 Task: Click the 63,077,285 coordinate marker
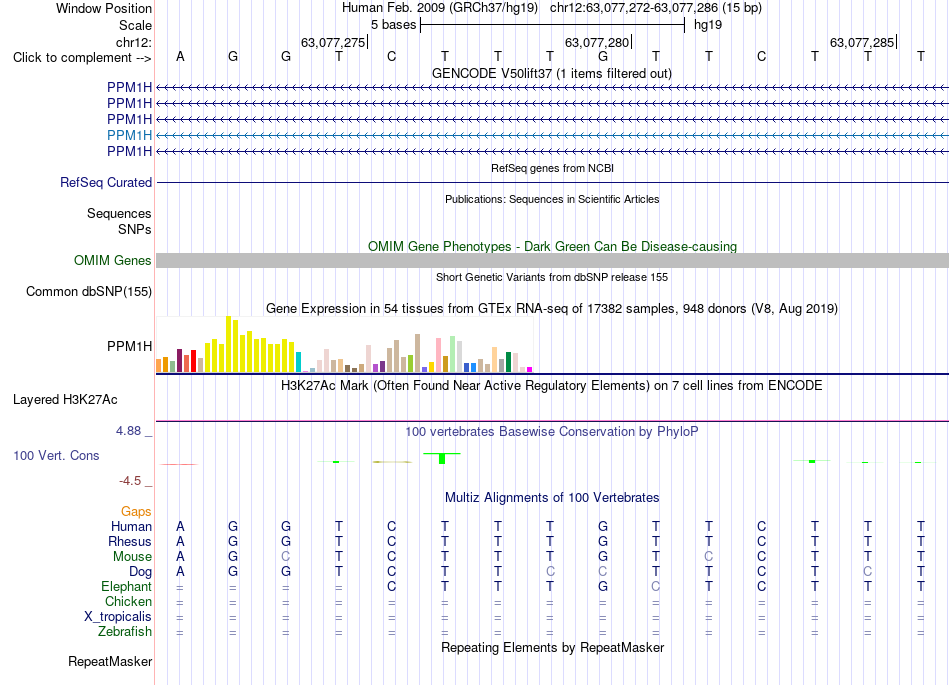click(x=862, y=42)
